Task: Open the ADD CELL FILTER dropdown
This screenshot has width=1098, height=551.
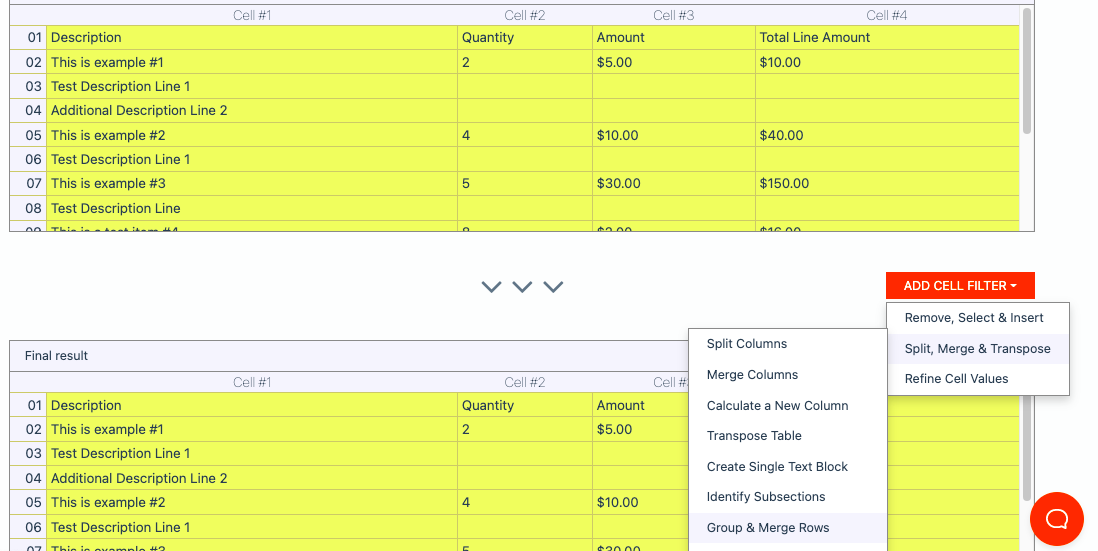Action: tap(959, 286)
